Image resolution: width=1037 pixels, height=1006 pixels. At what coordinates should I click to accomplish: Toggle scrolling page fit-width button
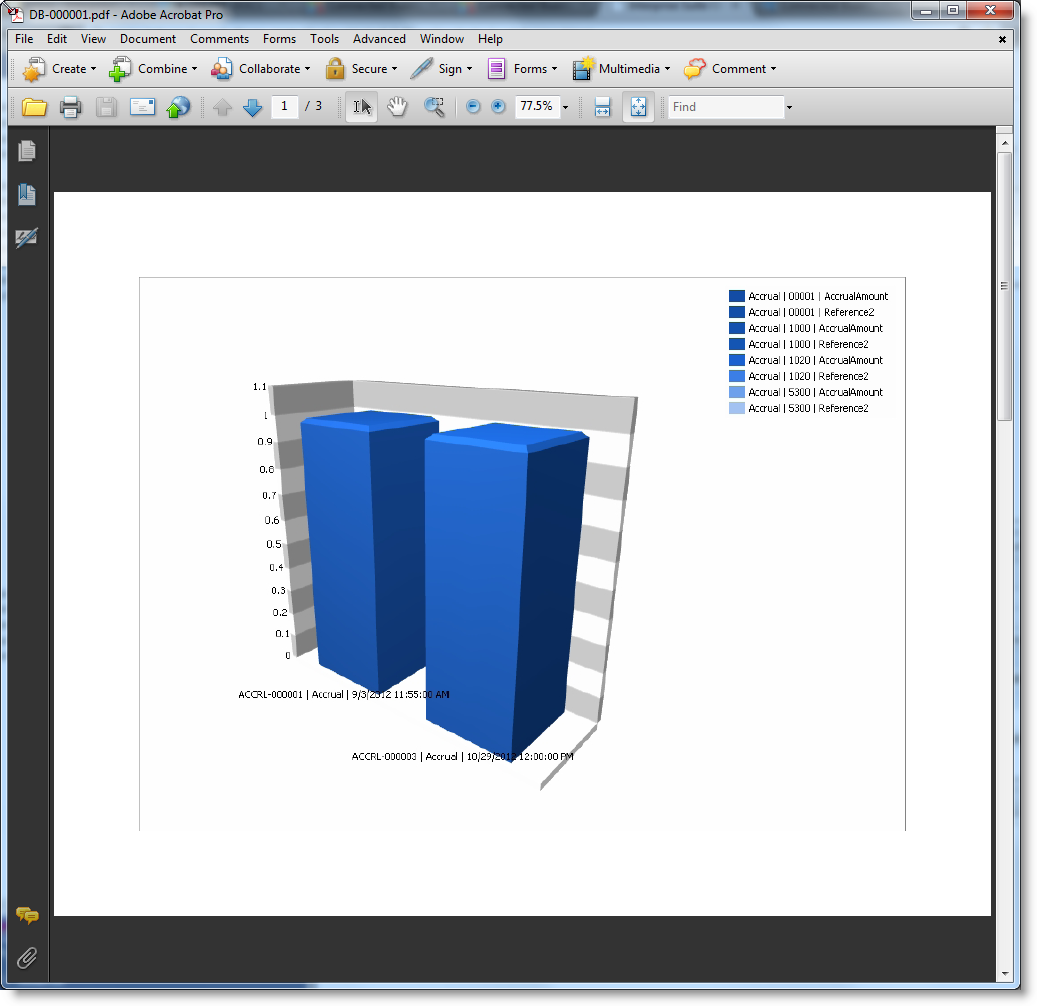tap(602, 107)
